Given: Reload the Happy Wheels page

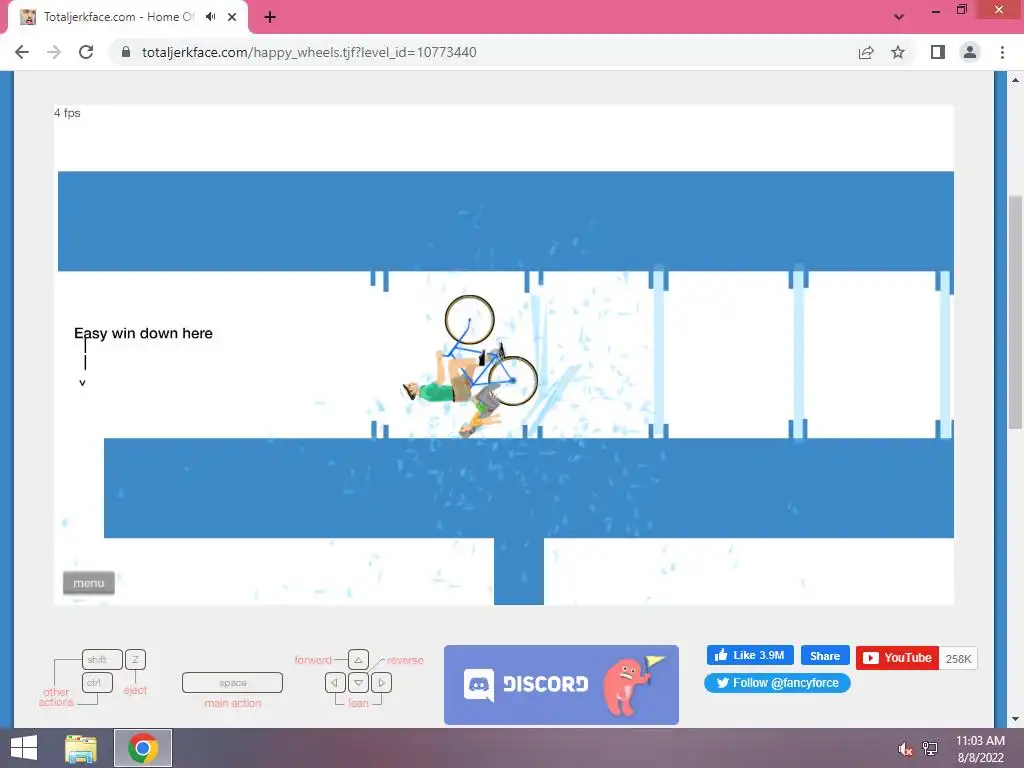Looking at the screenshot, I should tap(86, 52).
